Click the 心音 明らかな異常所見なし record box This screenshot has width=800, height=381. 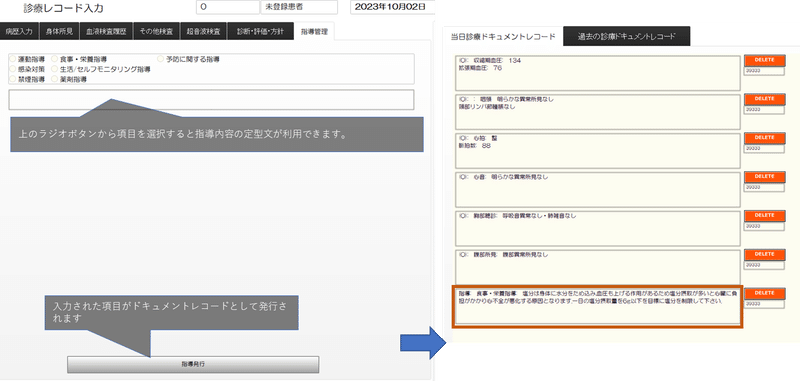pos(598,189)
